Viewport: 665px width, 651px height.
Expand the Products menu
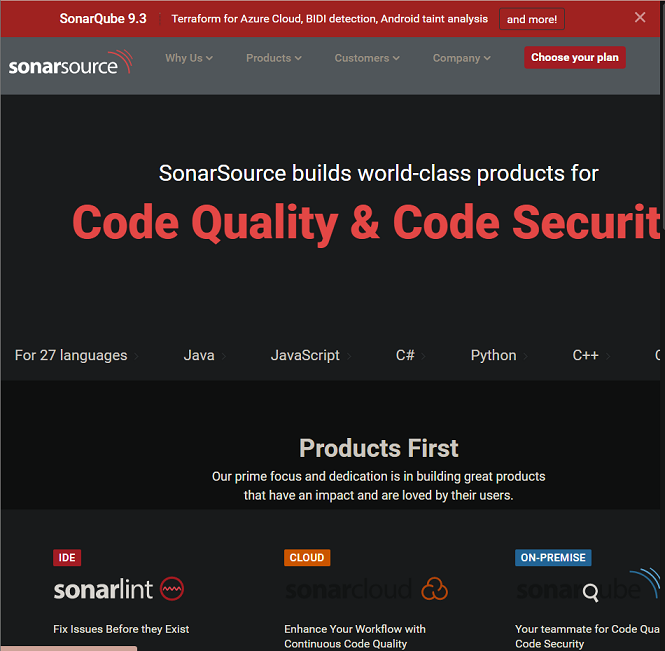click(x=274, y=58)
